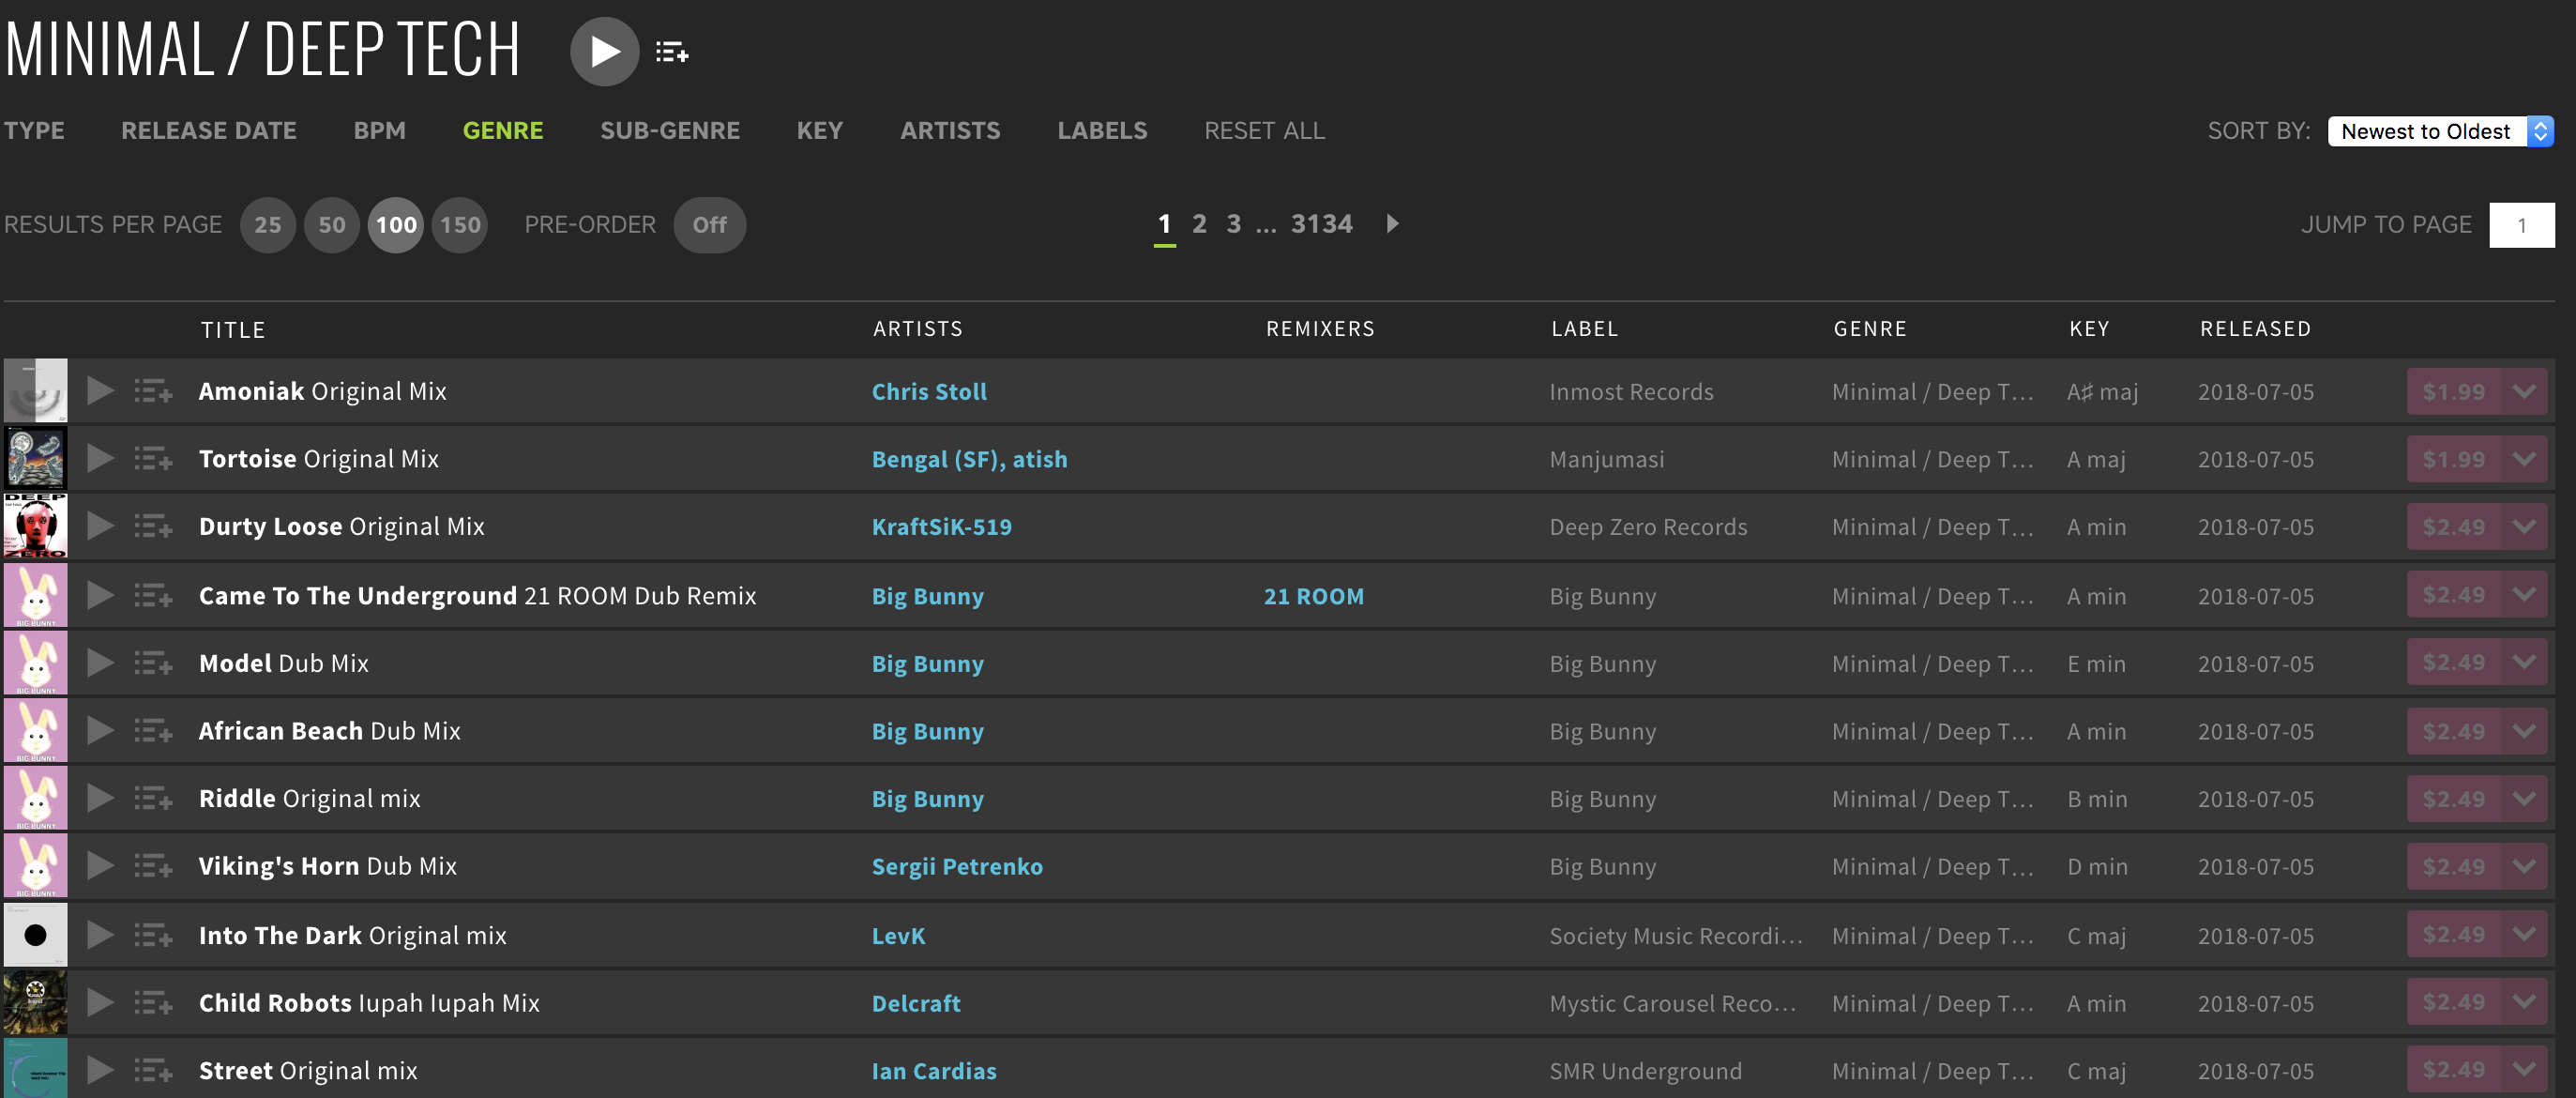This screenshot has height=1098, width=2576.
Task: Play Into The Dark Original mix
Action: [100, 935]
